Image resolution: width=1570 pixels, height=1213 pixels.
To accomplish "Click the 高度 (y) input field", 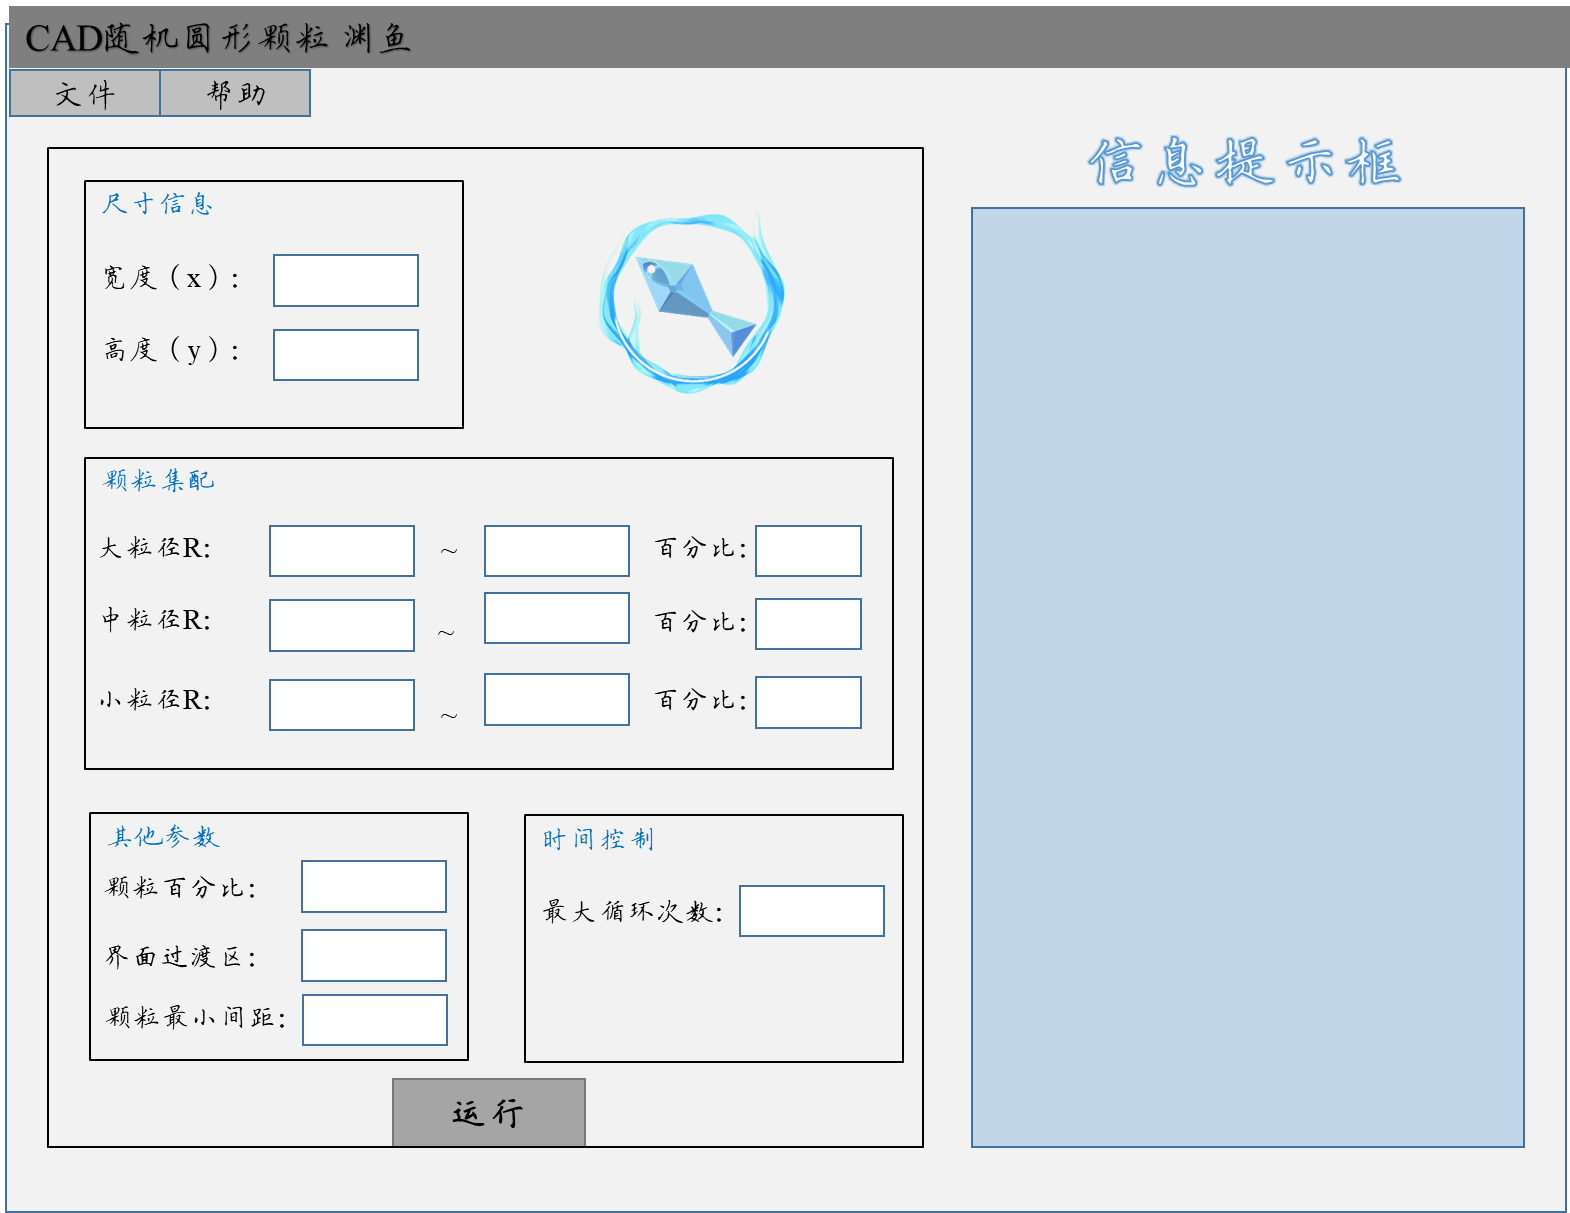I will click(346, 356).
